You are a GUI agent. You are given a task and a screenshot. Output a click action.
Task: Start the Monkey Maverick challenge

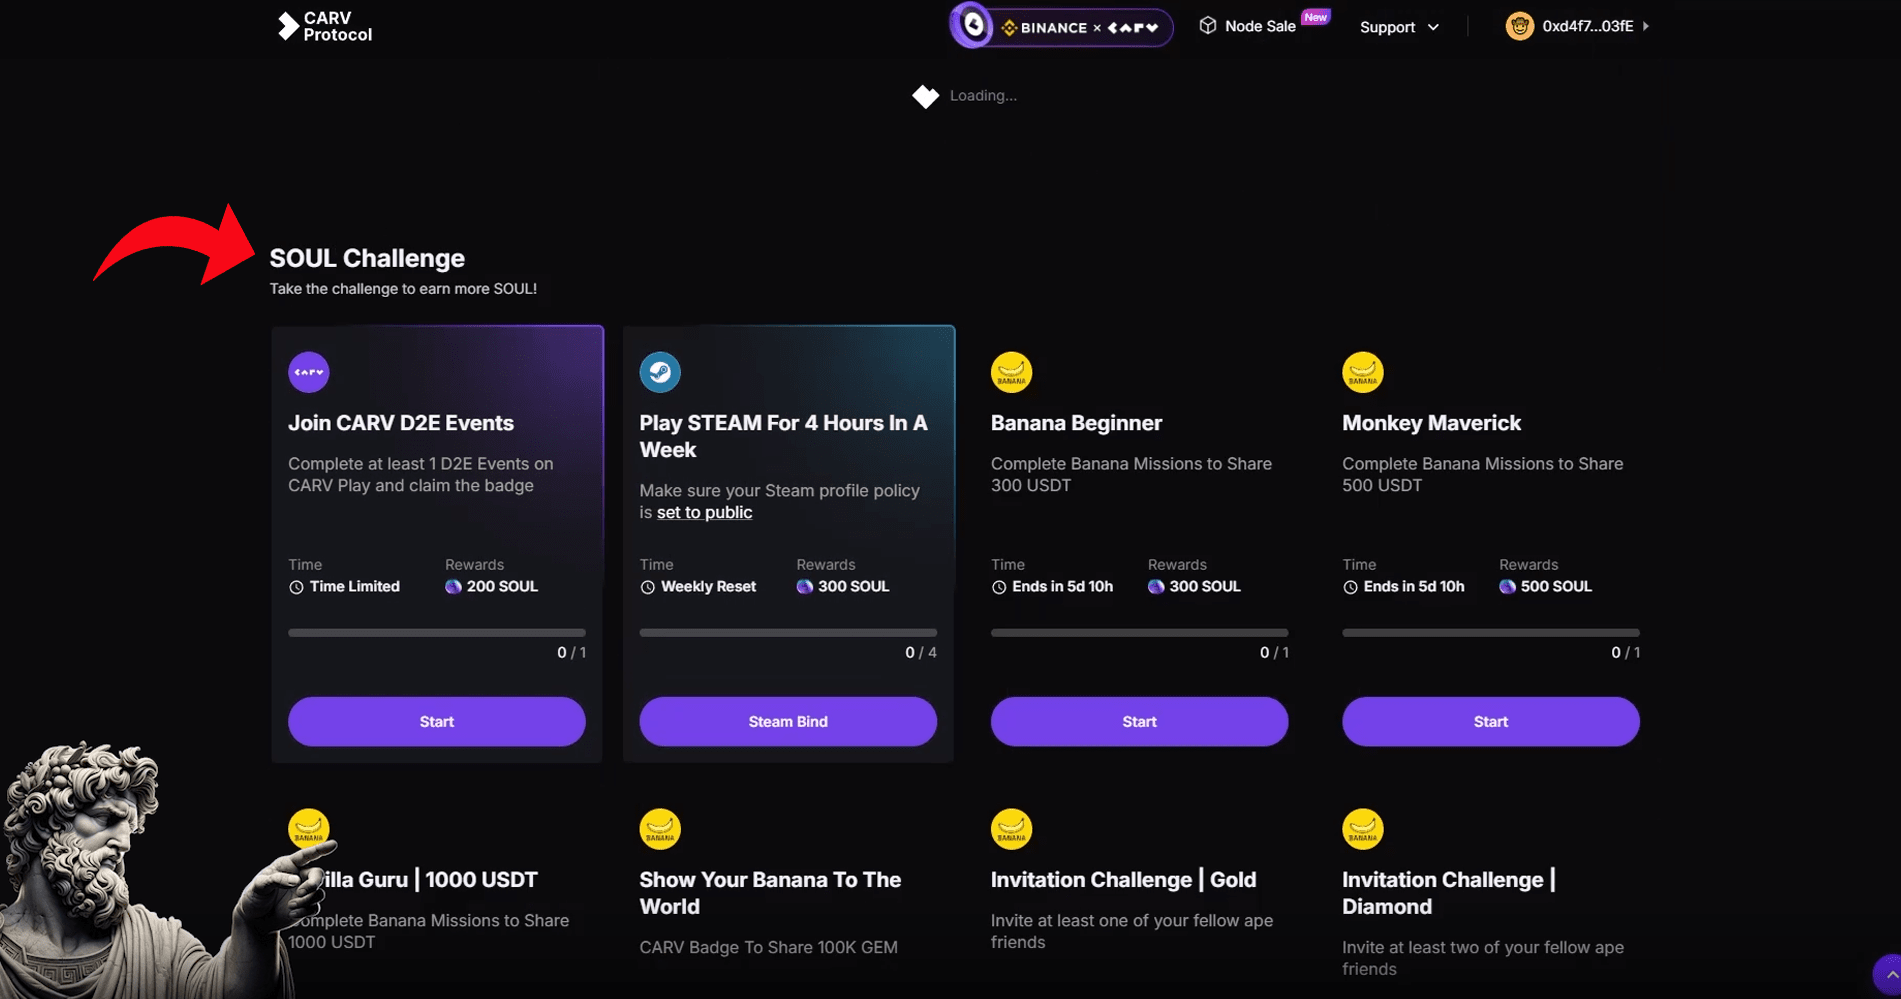point(1490,722)
